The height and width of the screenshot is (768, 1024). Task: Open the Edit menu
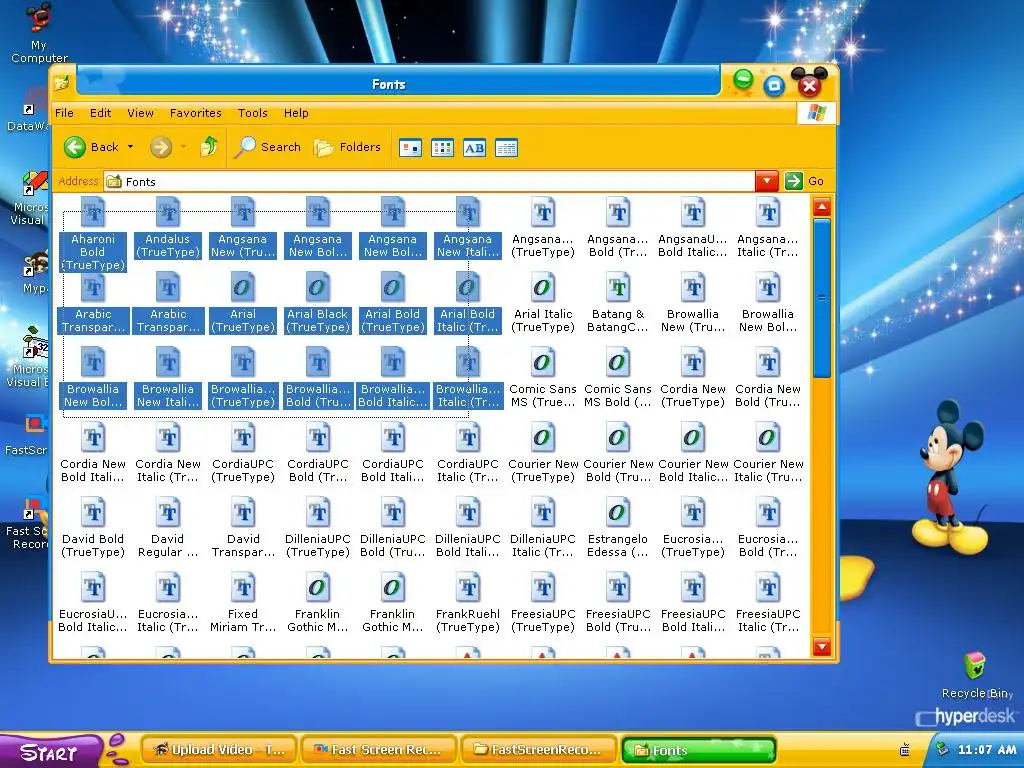pyautogui.click(x=101, y=113)
